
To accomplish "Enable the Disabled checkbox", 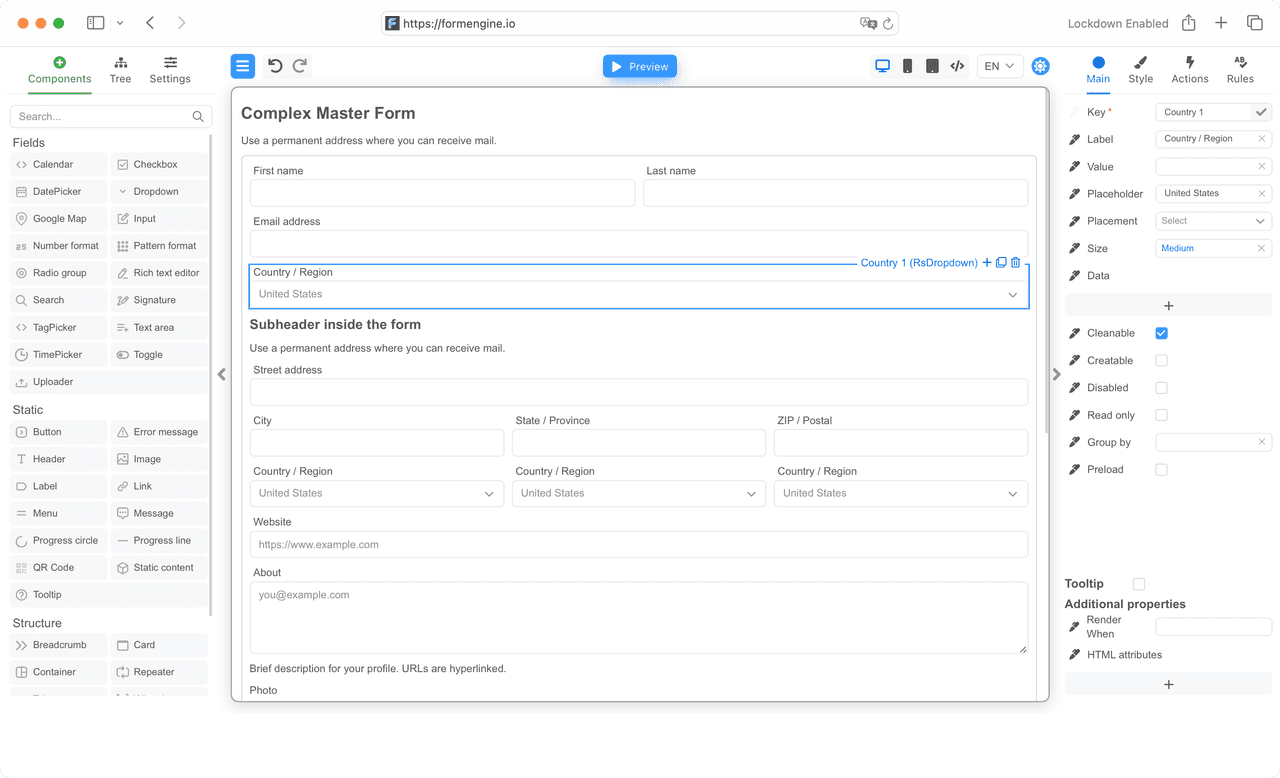I will click(x=1161, y=388).
